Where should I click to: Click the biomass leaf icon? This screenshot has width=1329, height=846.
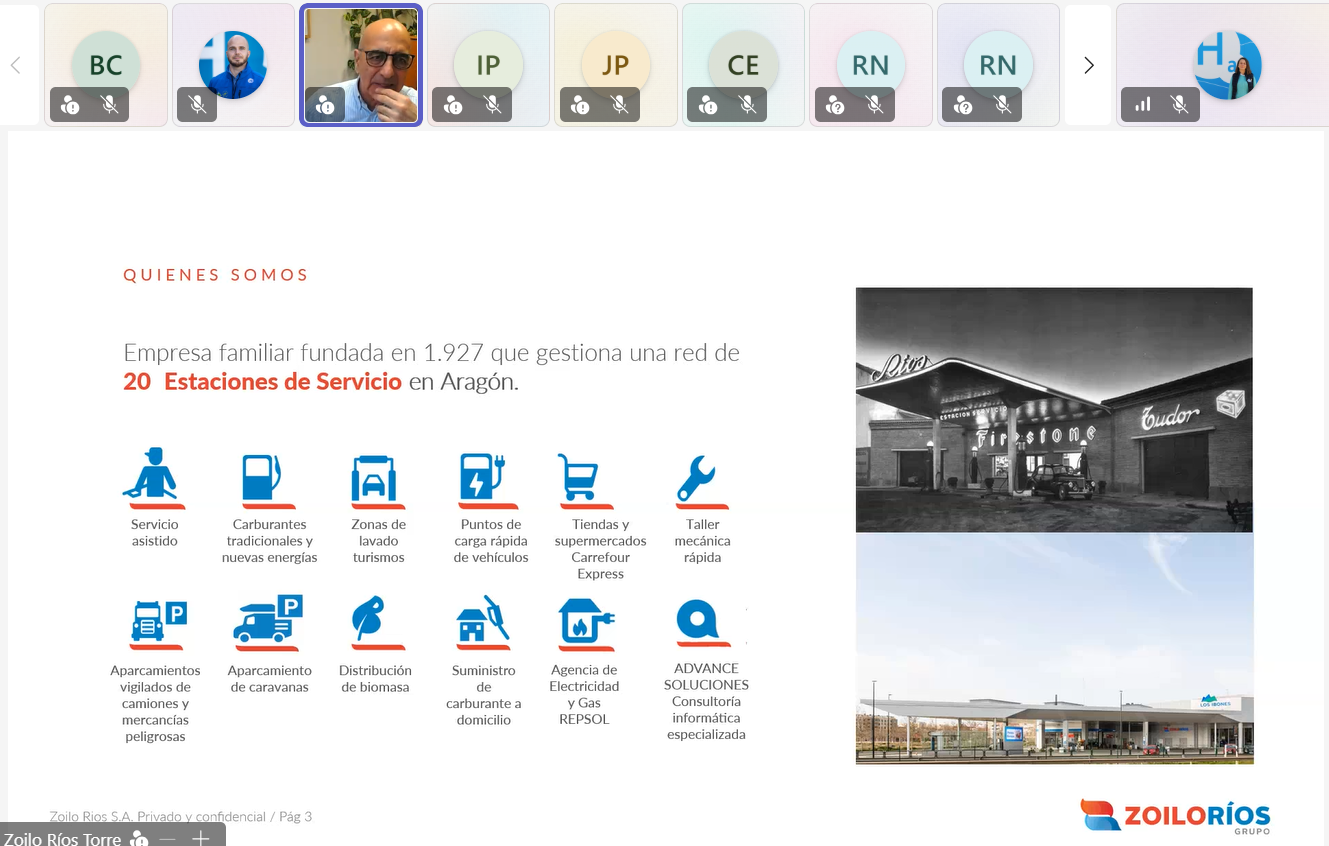coord(369,620)
